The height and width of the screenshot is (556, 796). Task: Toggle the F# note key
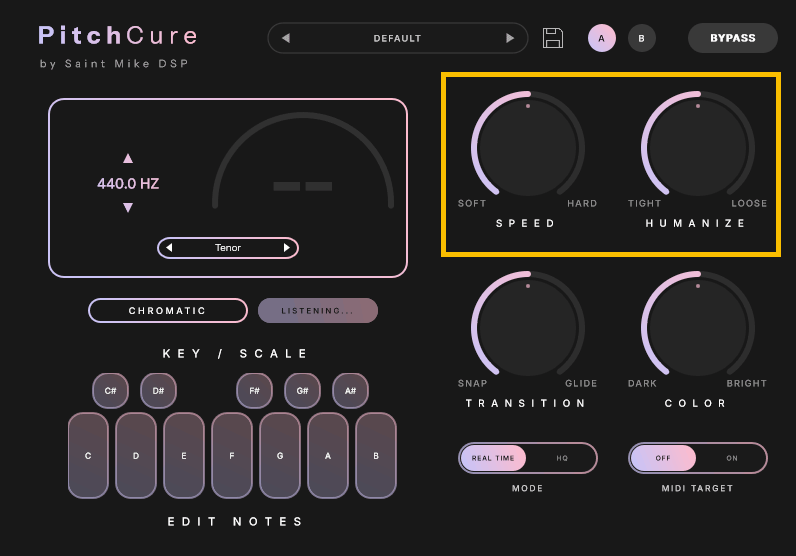point(254,390)
